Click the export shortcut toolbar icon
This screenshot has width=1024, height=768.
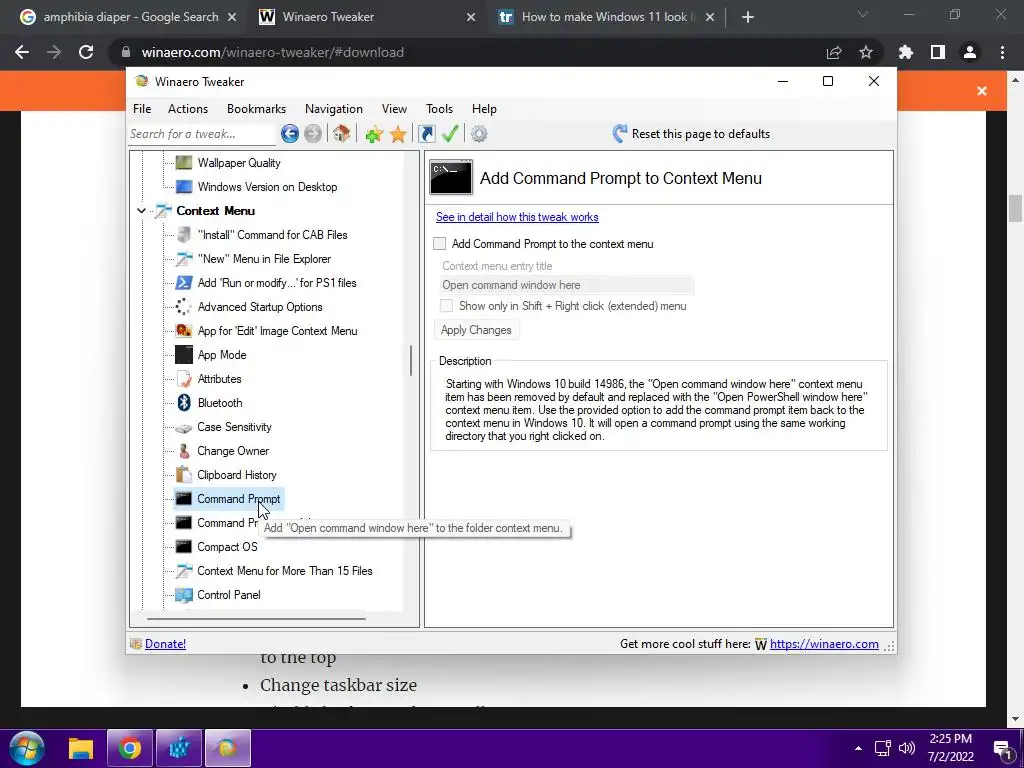coord(426,134)
